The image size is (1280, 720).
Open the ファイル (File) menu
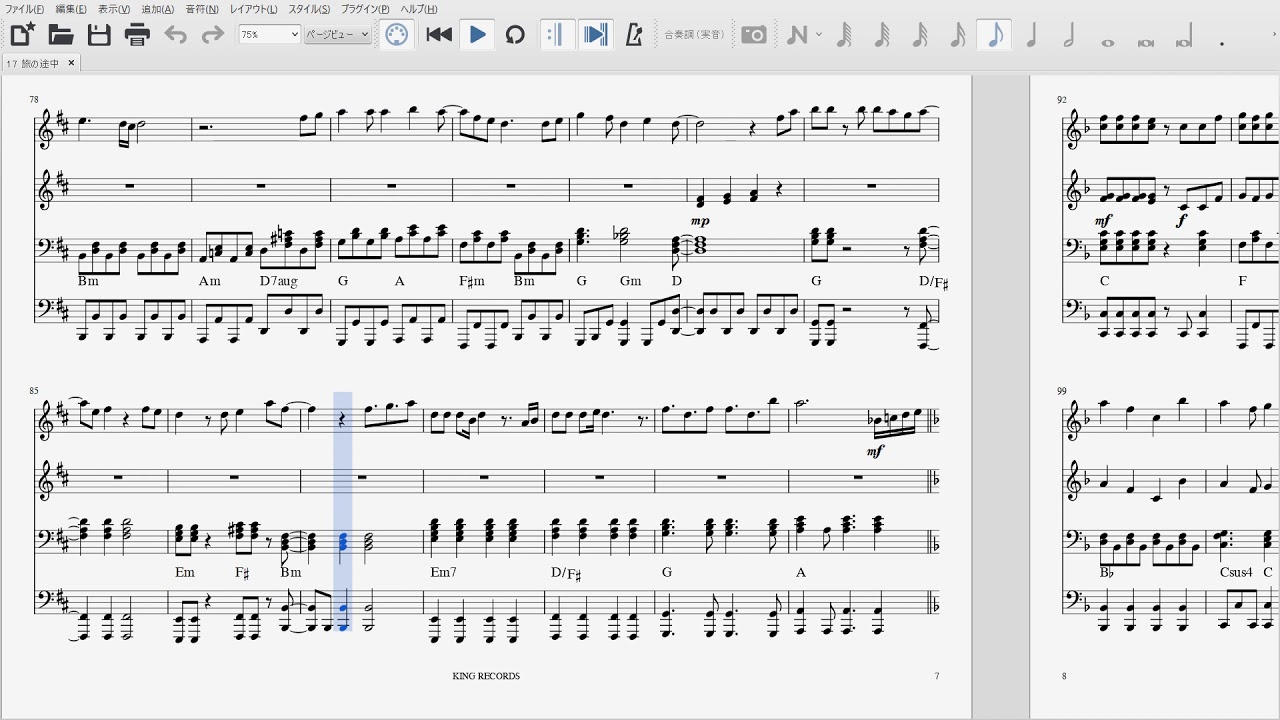coord(24,9)
